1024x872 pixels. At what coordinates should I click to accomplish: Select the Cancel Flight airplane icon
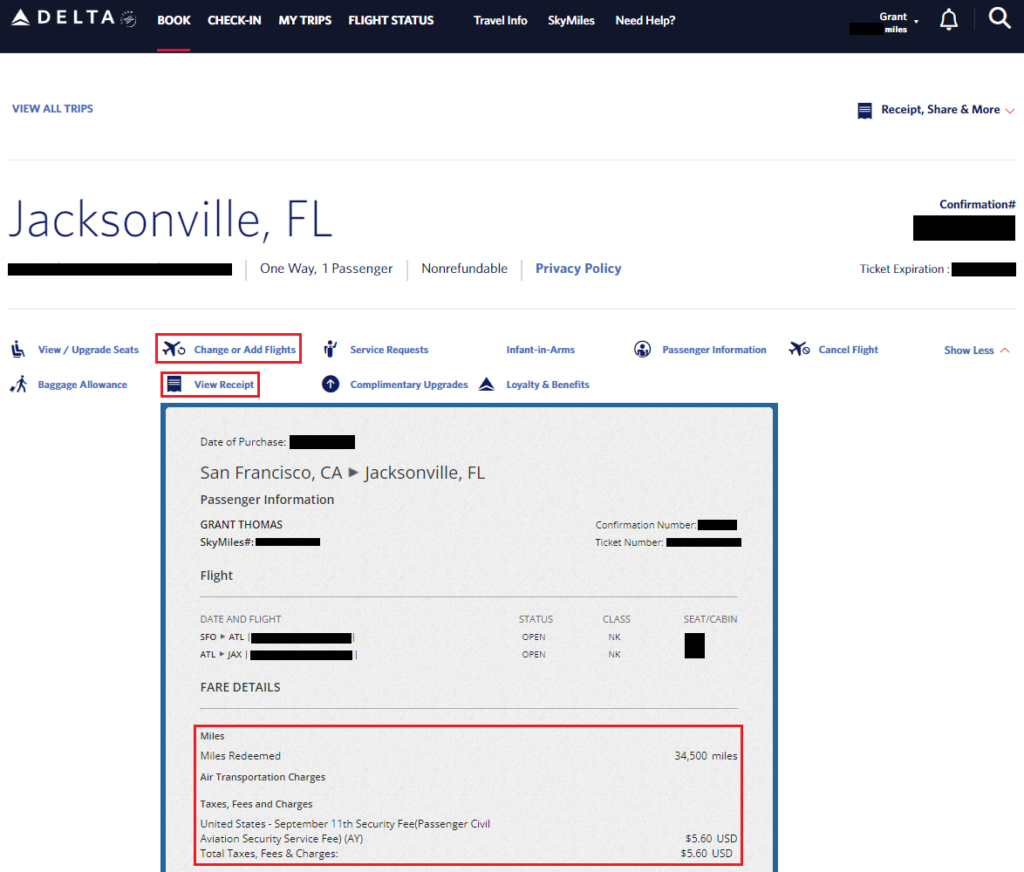(798, 349)
